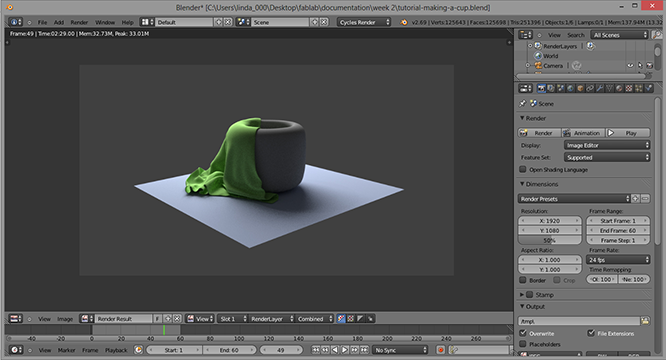
Task: Toggle Camera visibility eye in outliner
Action: click(x=630, y=65)
